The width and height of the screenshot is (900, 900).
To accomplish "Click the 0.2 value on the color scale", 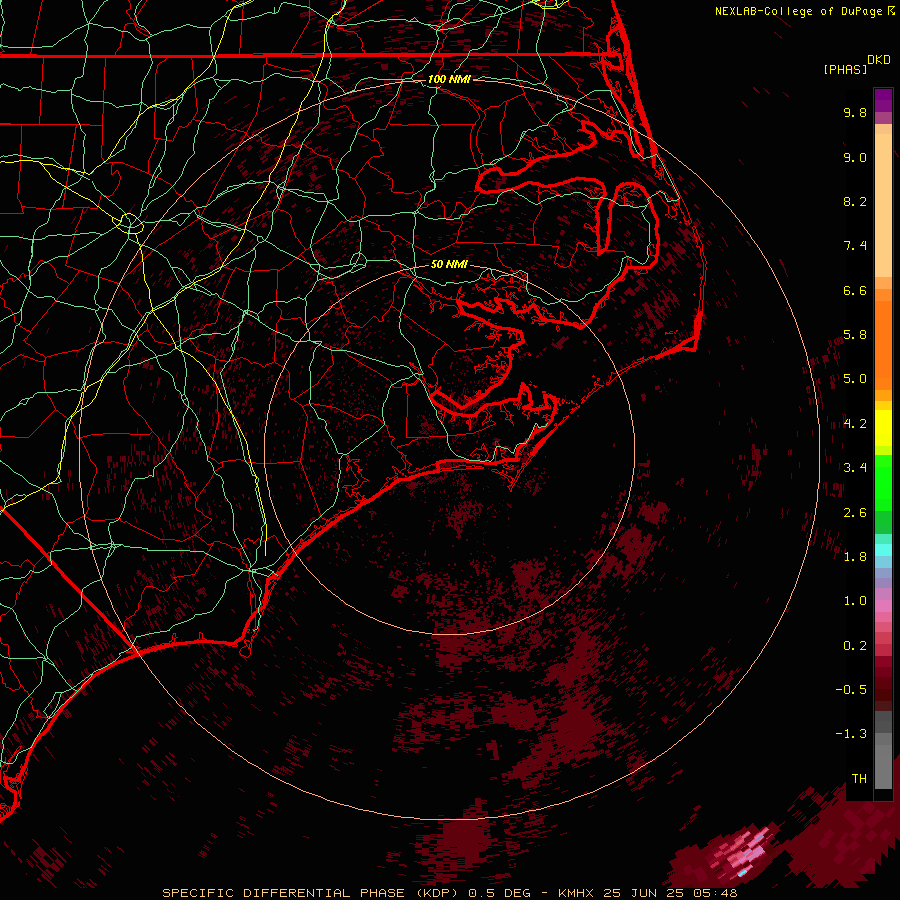I will 855,646.
